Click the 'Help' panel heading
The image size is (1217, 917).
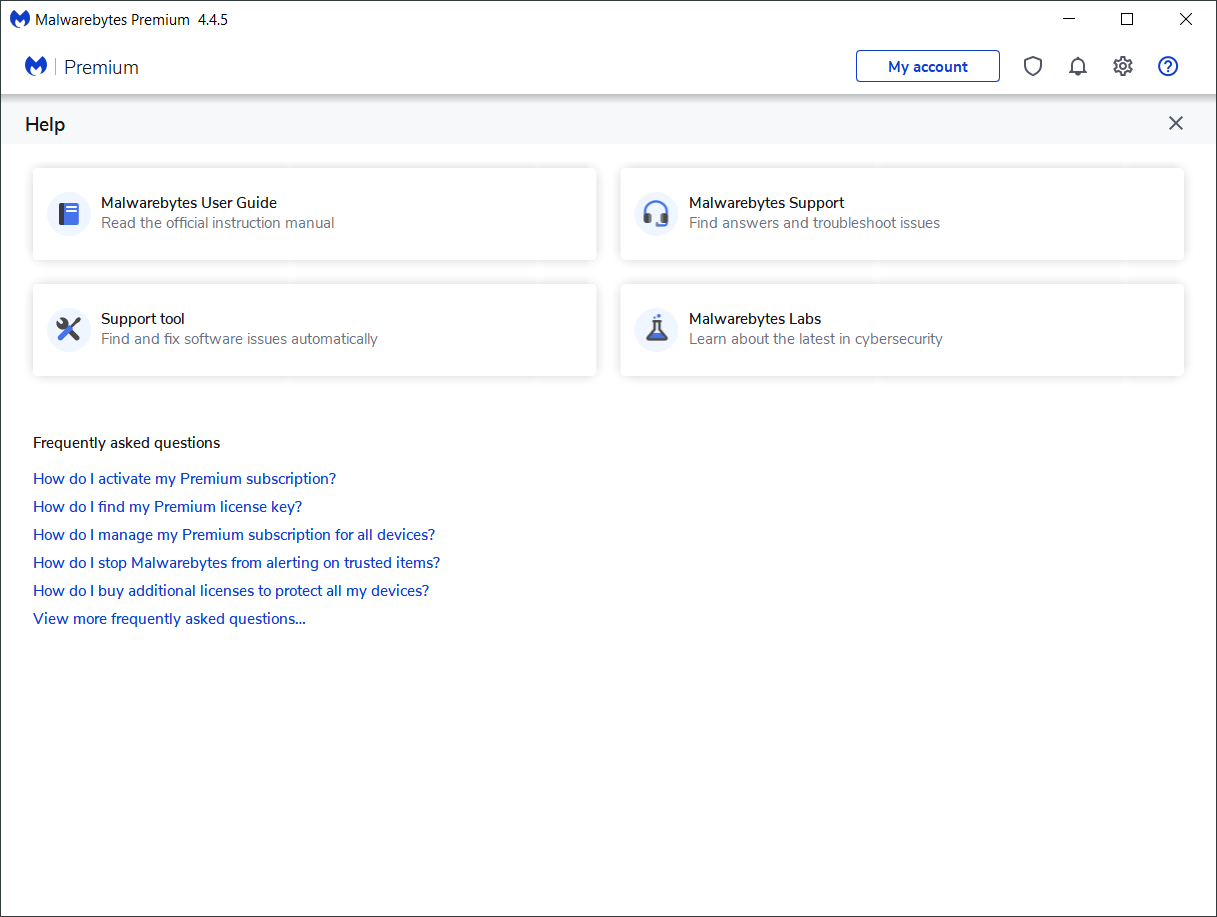tap(45, 124)
